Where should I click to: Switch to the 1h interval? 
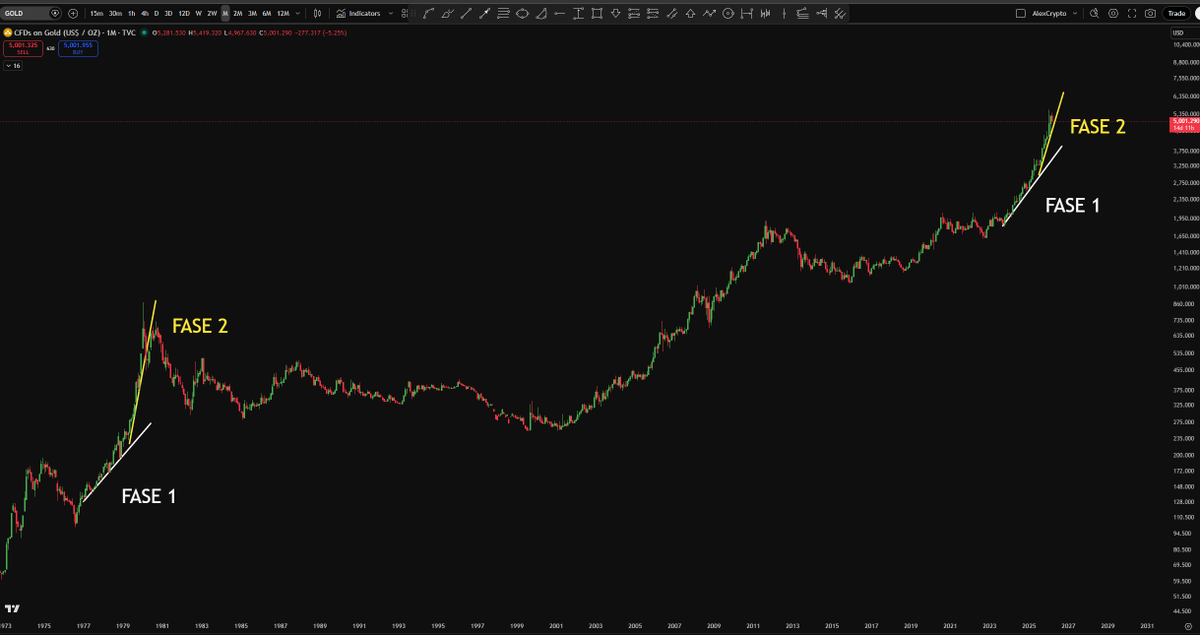pos(131,14)
